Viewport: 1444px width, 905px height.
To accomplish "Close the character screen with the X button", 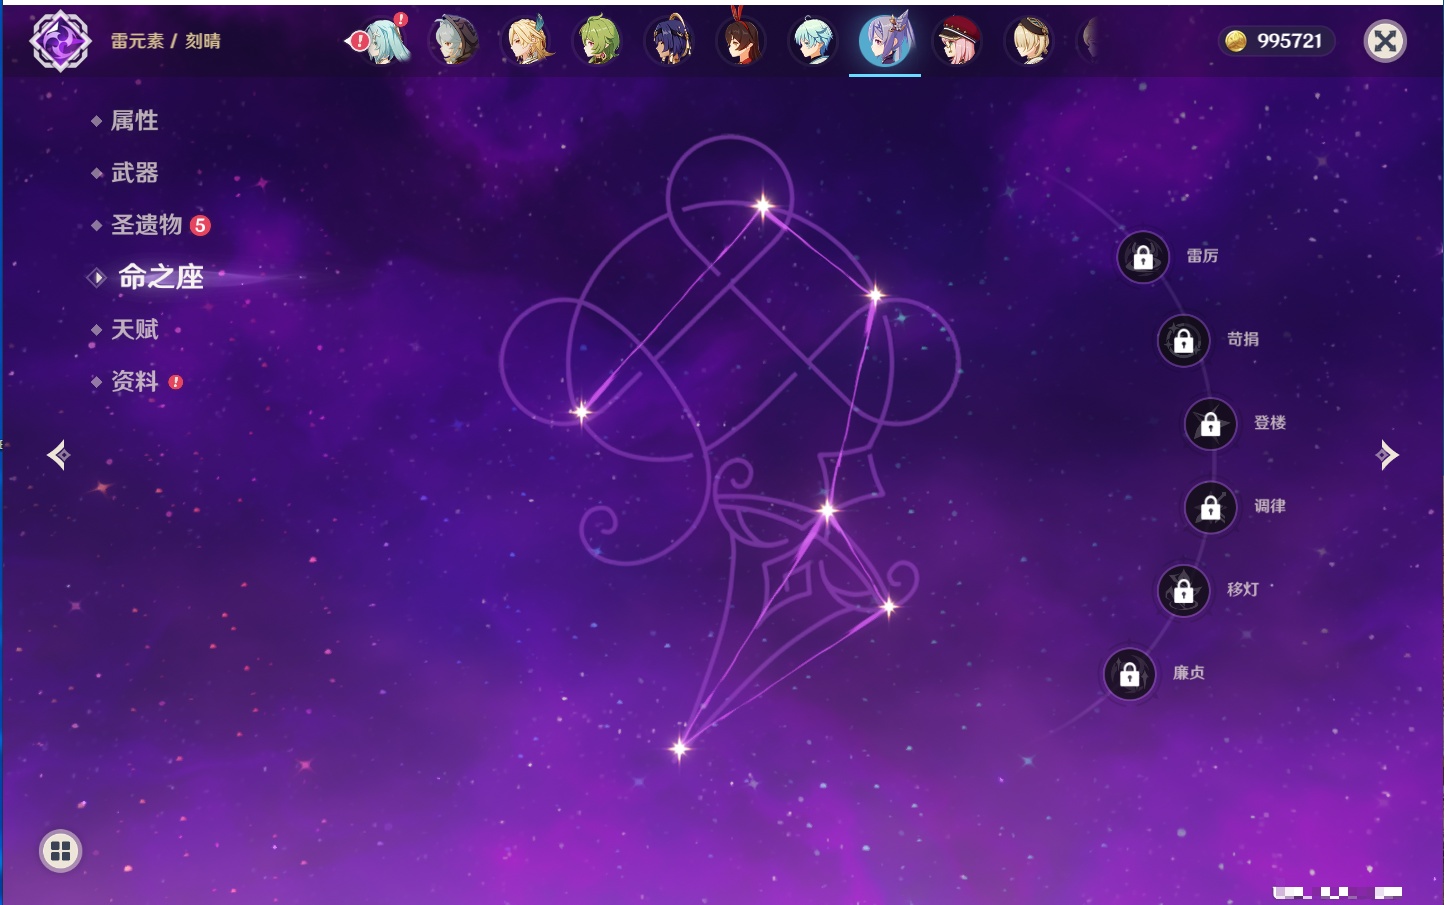I will (1386, 41).
